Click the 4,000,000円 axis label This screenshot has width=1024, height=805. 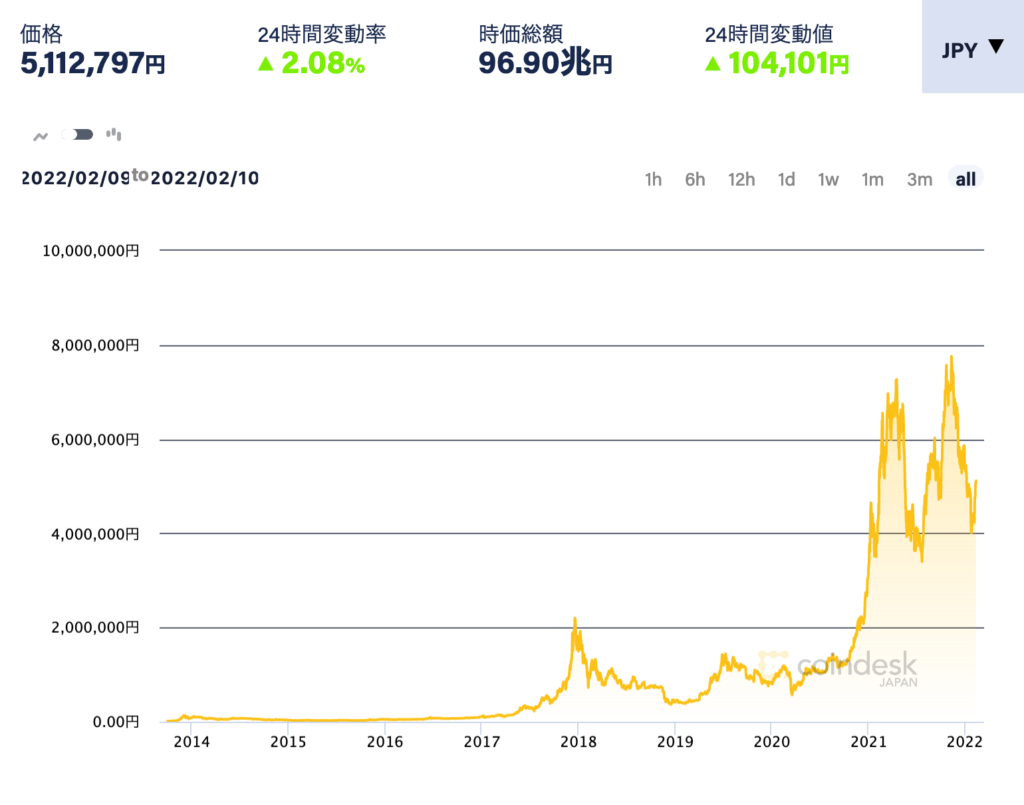tap(95, 534)
